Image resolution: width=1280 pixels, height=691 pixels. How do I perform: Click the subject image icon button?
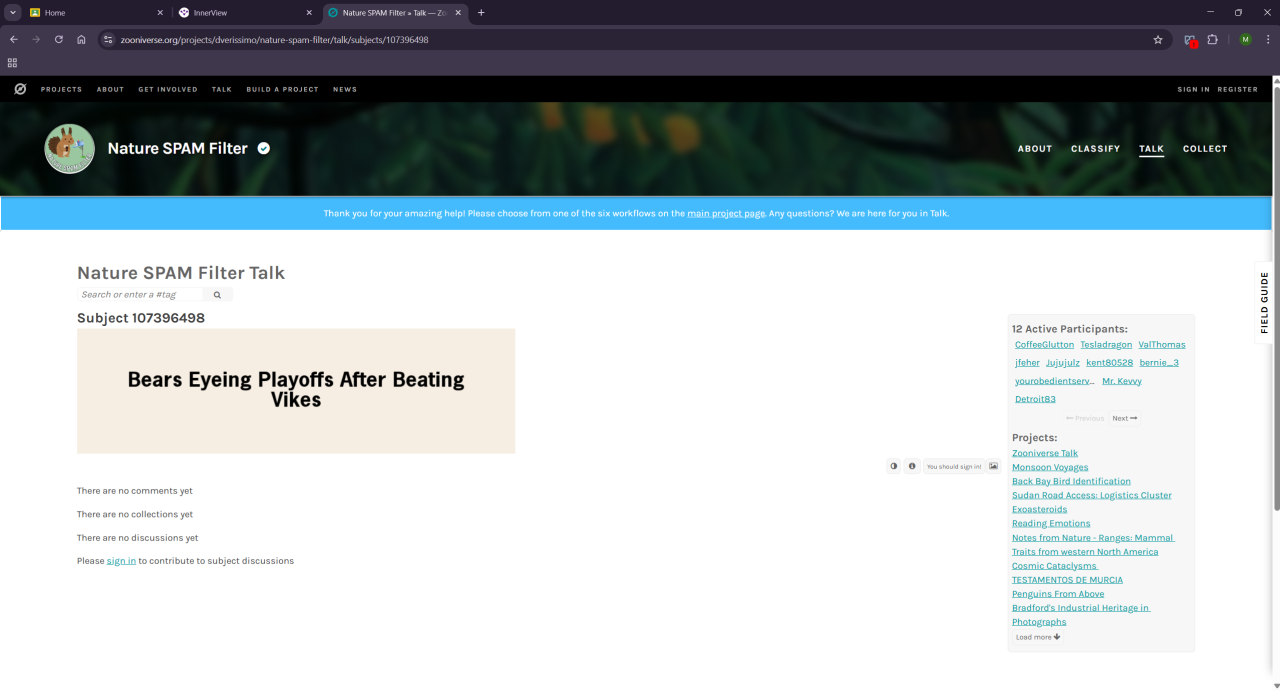coord(993,466)
